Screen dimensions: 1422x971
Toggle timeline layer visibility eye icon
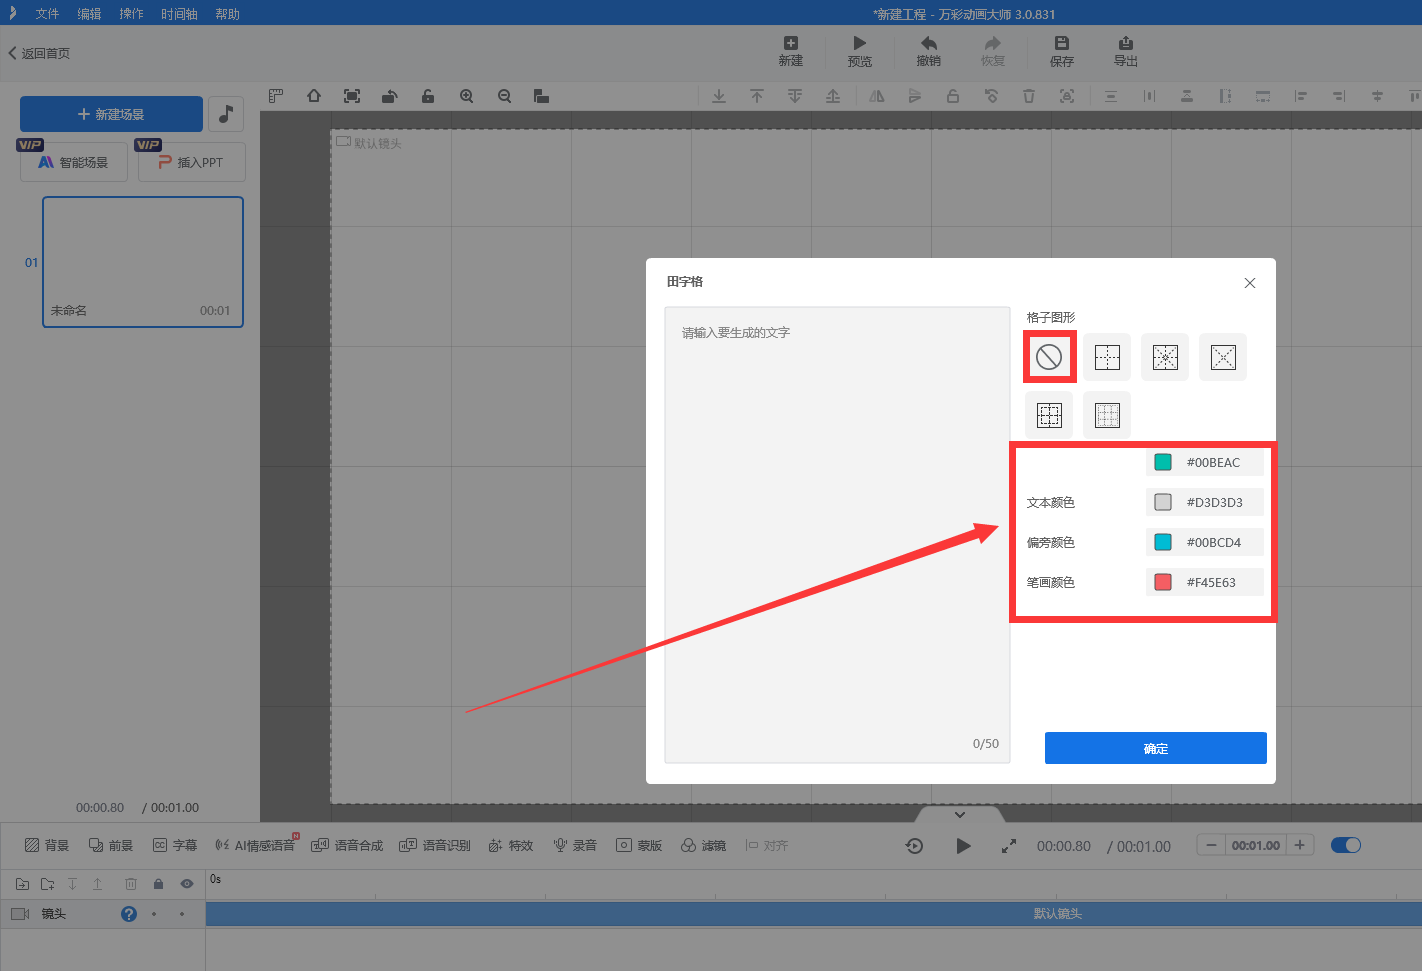click(186, 884)
